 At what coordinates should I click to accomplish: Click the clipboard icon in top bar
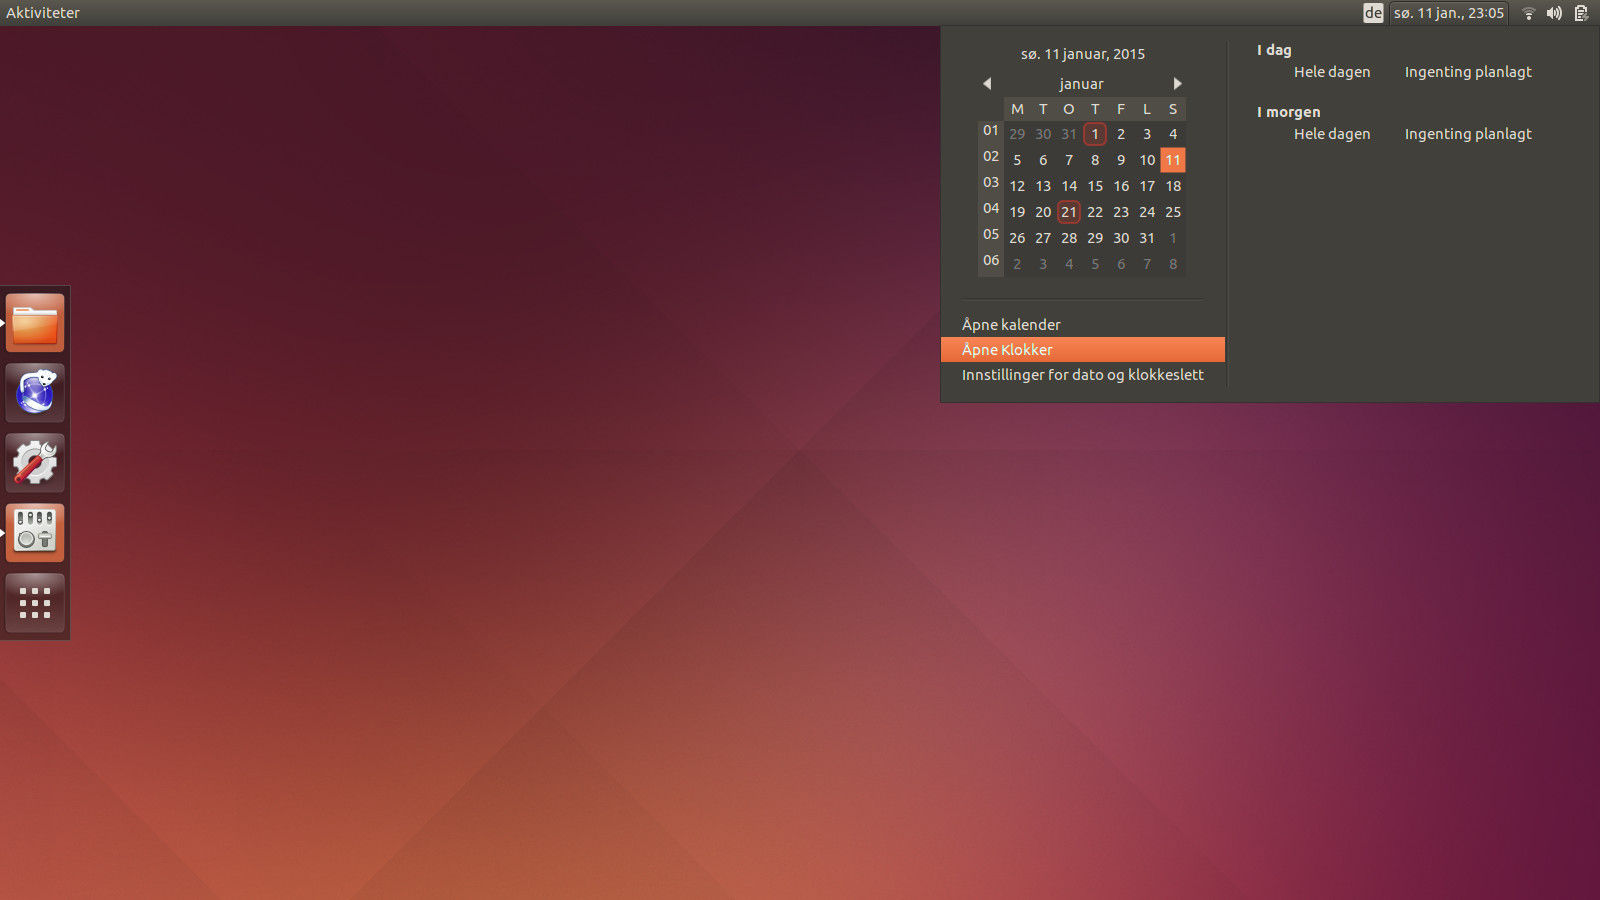[1581, 13]
